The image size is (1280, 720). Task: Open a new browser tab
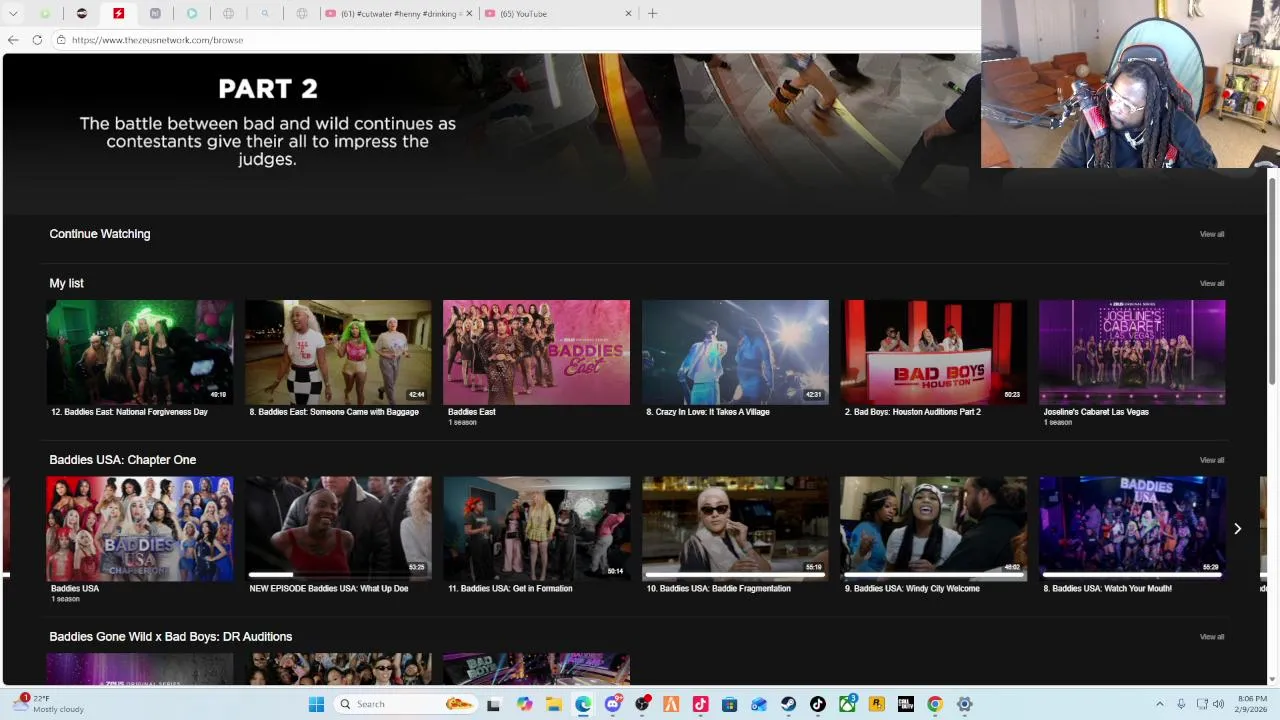pyautogui.click(x=652, y=14)
